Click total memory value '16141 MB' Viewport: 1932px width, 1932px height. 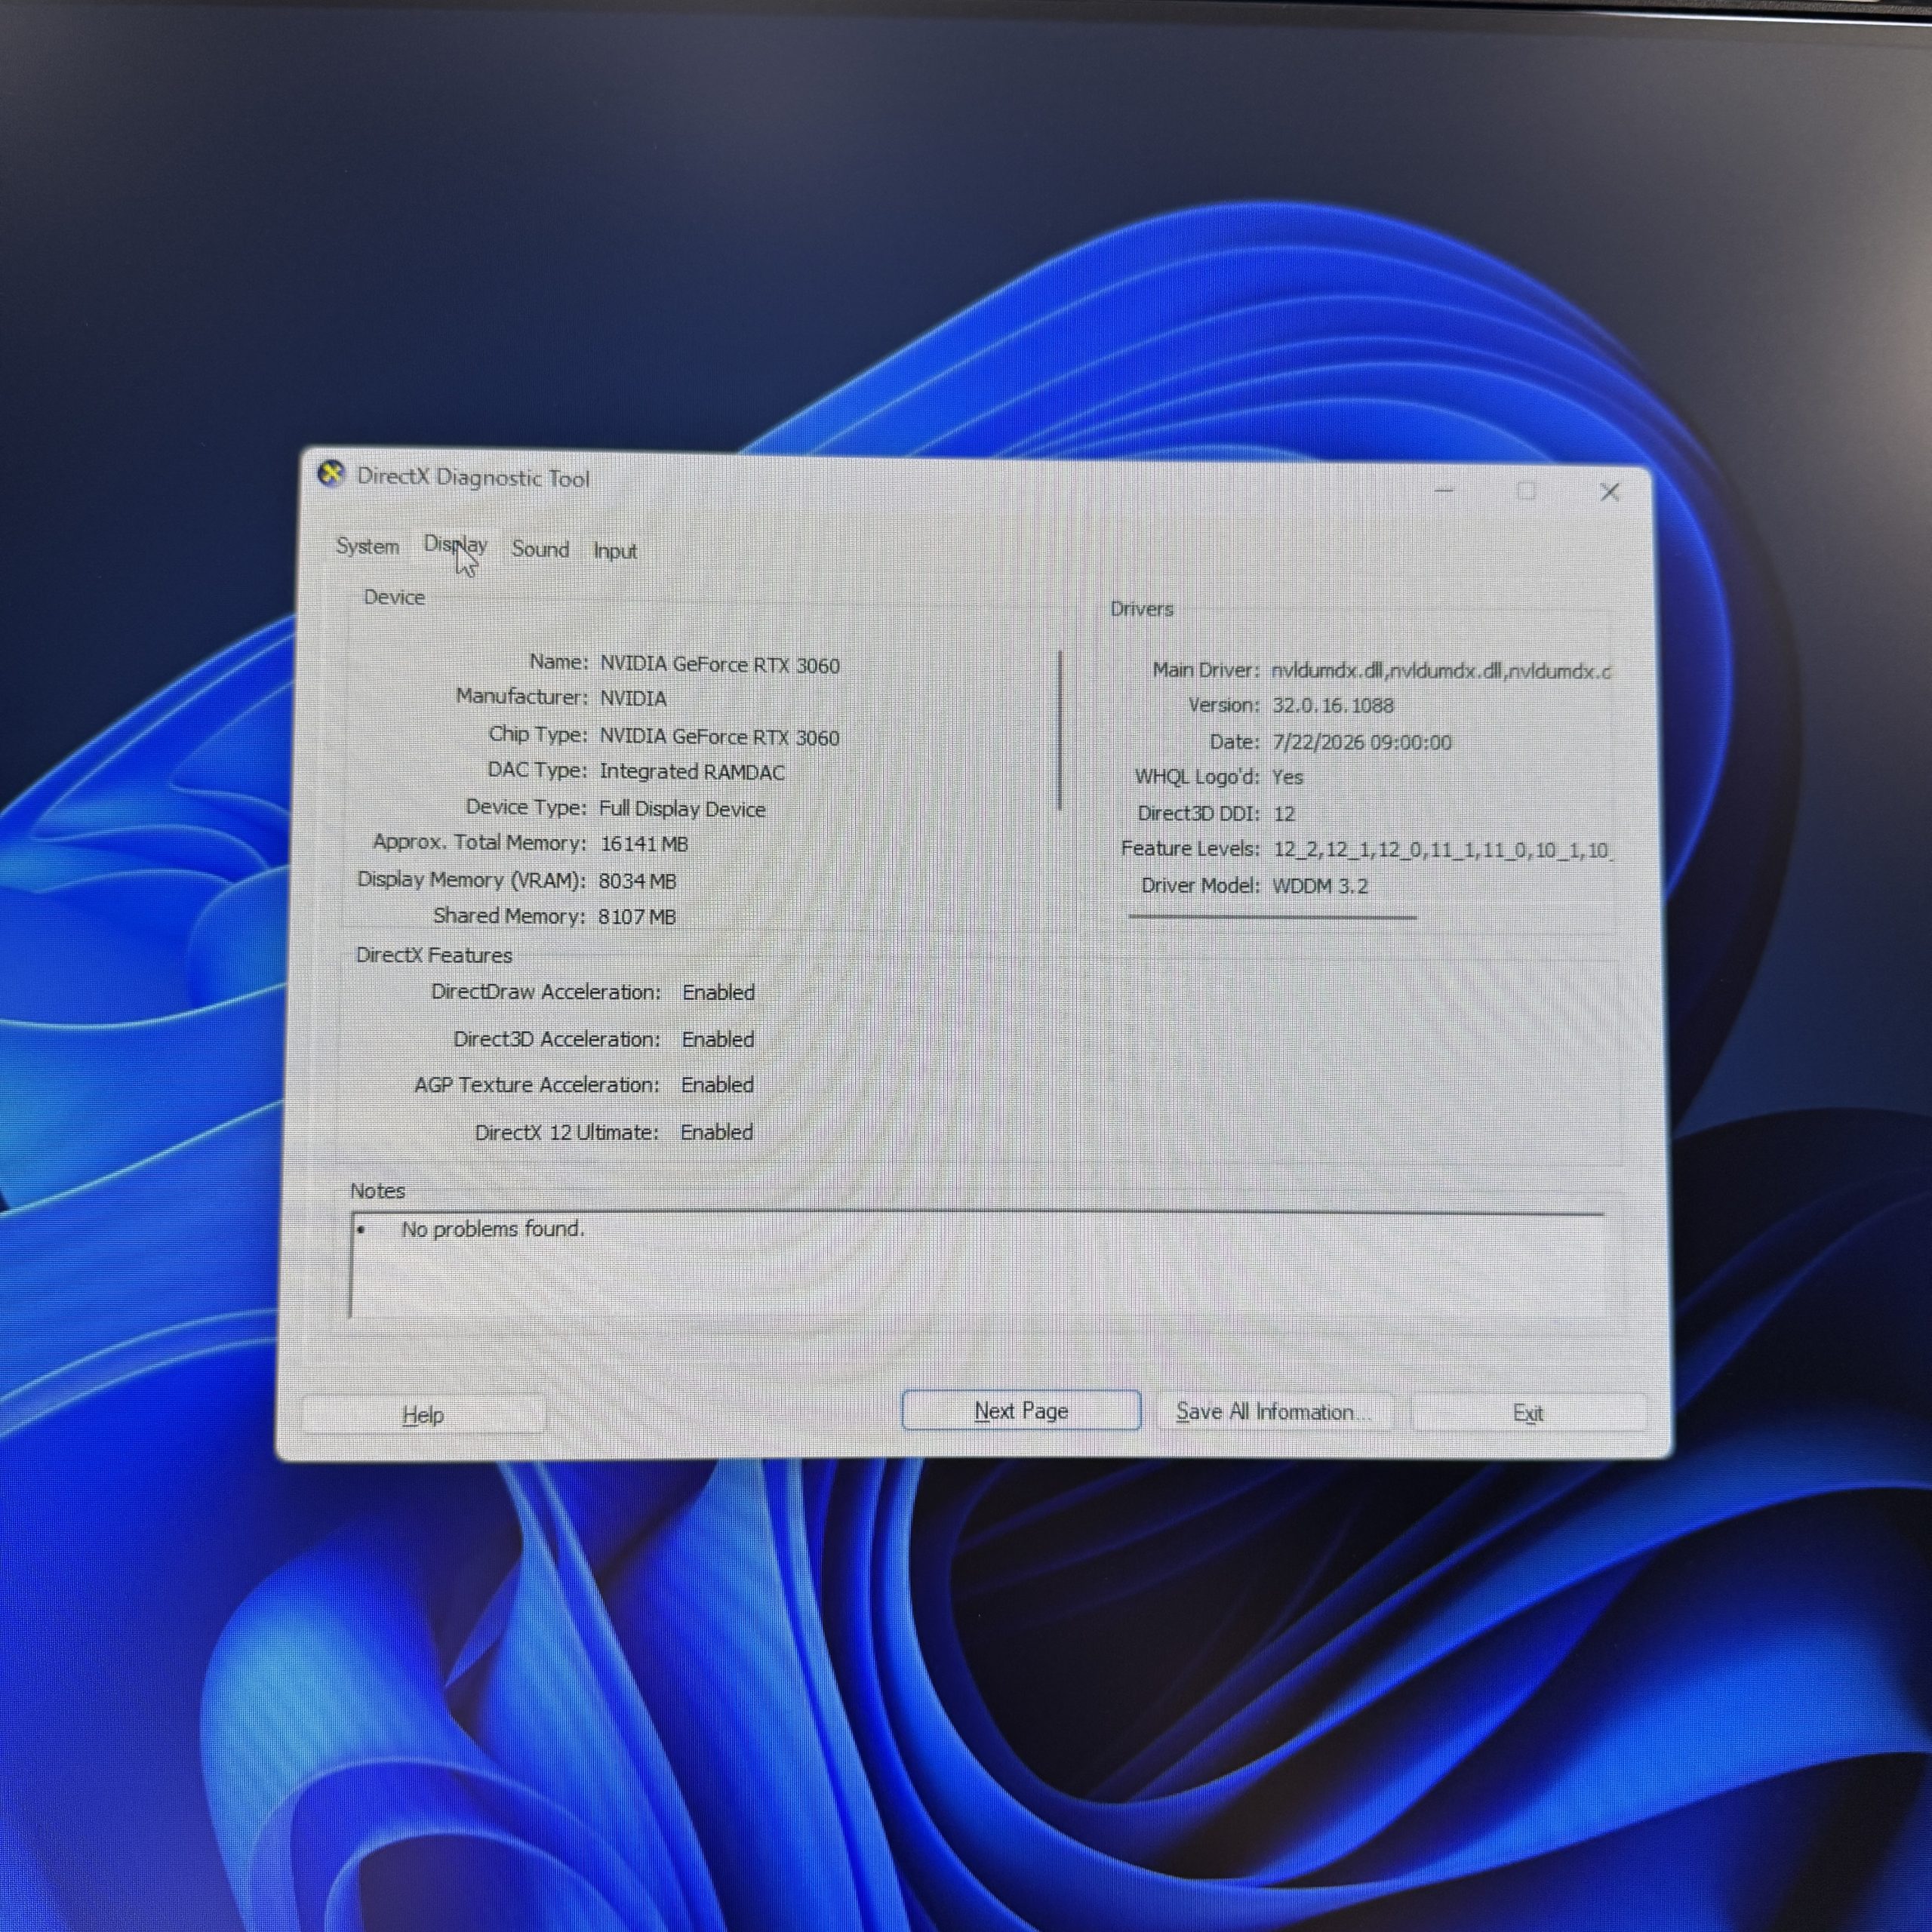click(x=644, y=844)
